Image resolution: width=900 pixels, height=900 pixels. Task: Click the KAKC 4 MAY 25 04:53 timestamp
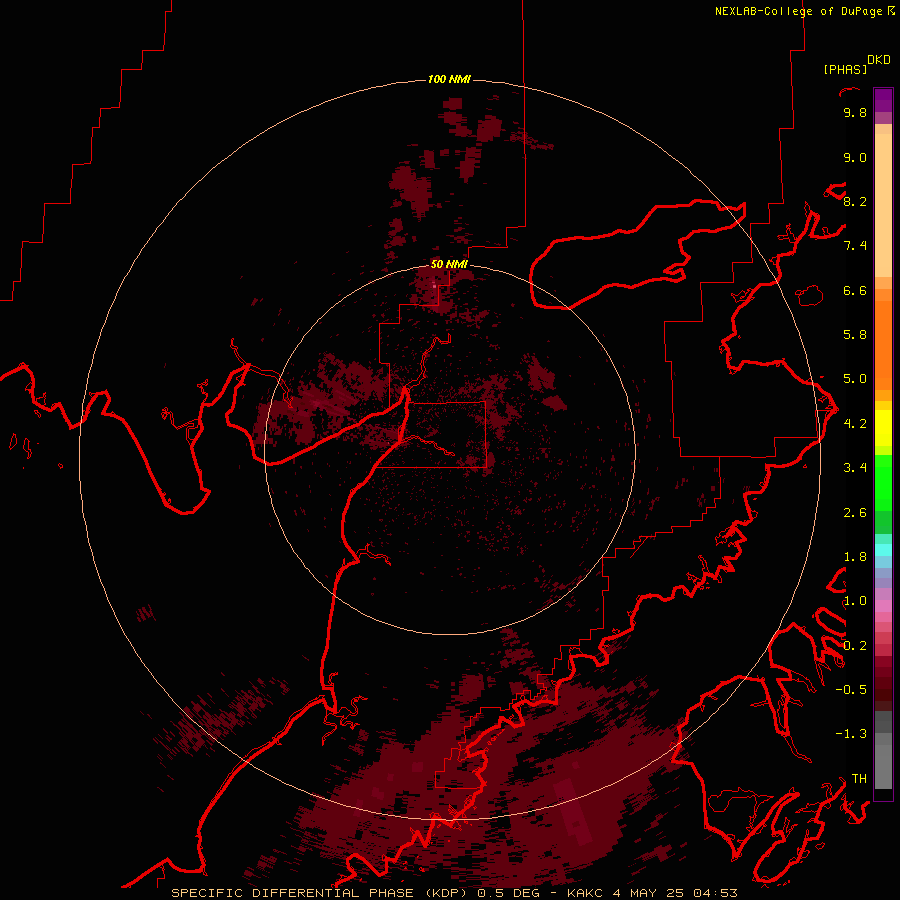click(652, 893)
